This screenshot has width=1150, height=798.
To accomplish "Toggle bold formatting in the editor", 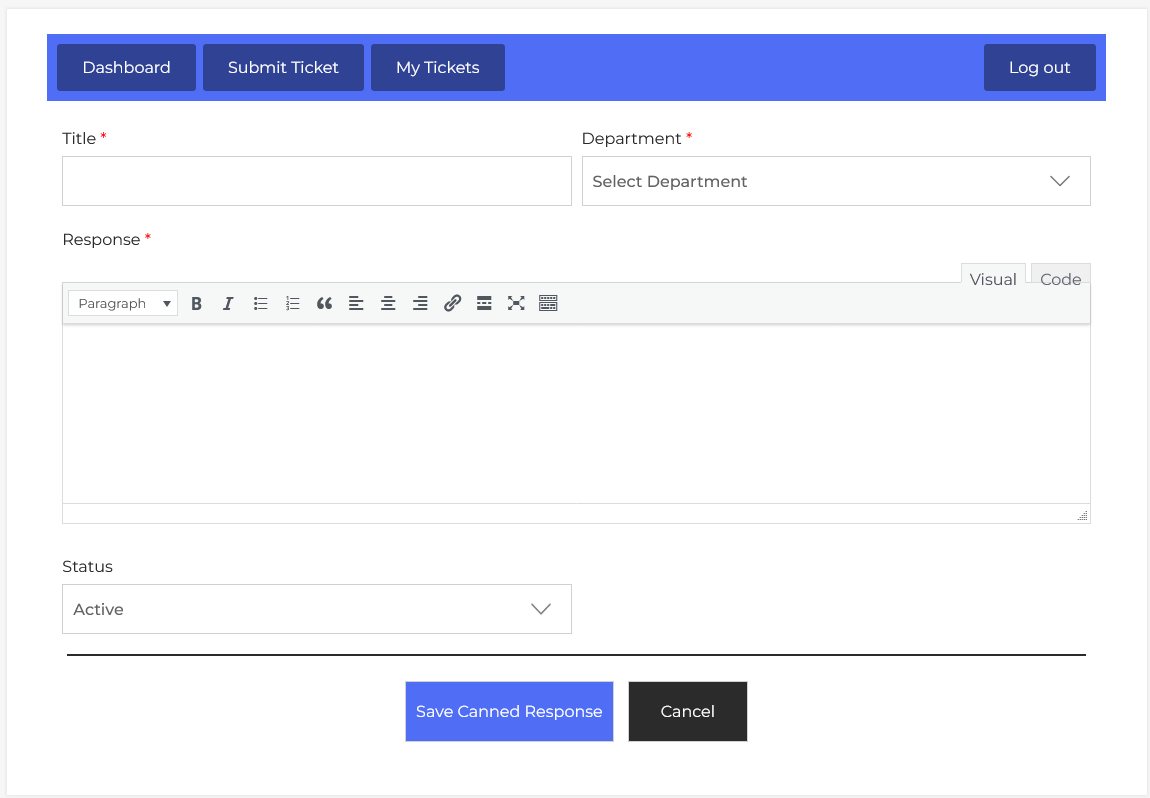I will pos(197,304).
